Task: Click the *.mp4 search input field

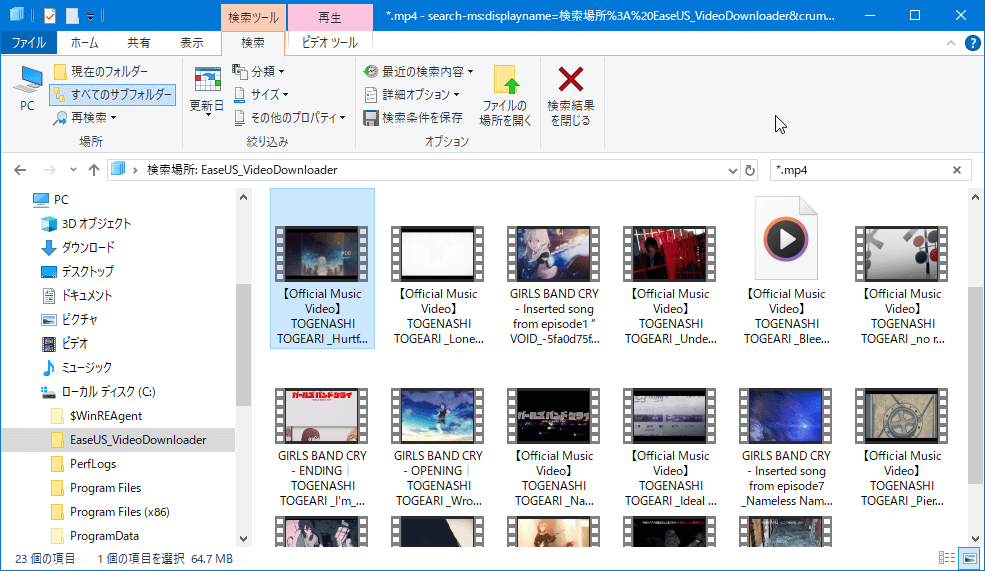Action: (860, 170)
